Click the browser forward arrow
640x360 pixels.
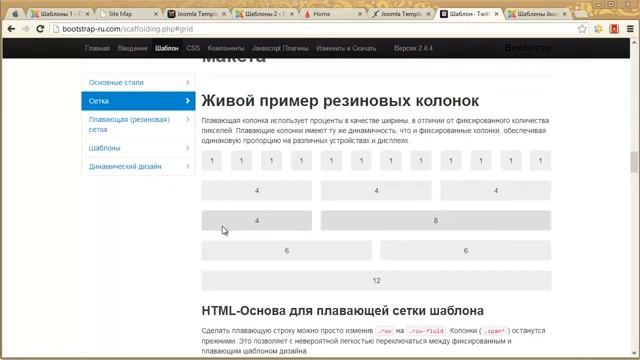coord(26,29)
